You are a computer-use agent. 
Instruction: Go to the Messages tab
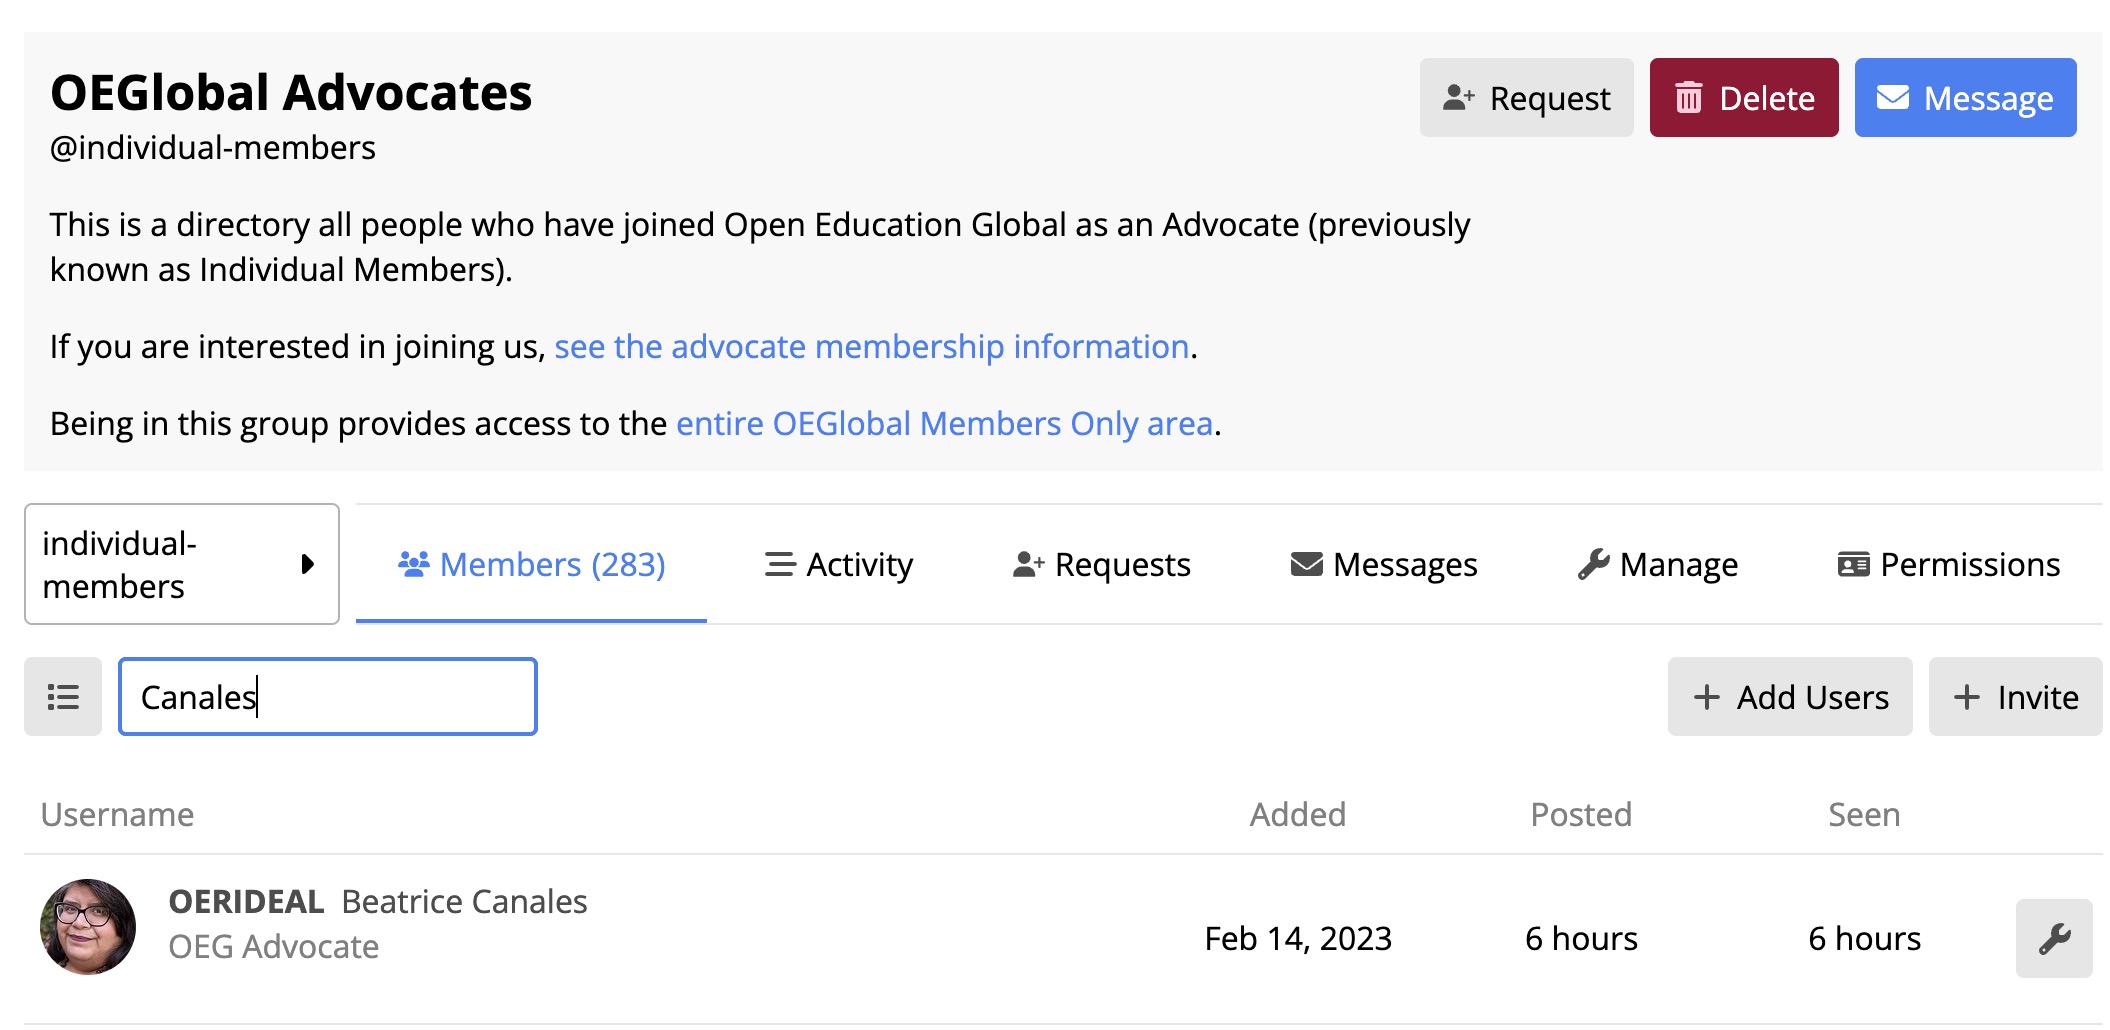[x=1383, y=565]
